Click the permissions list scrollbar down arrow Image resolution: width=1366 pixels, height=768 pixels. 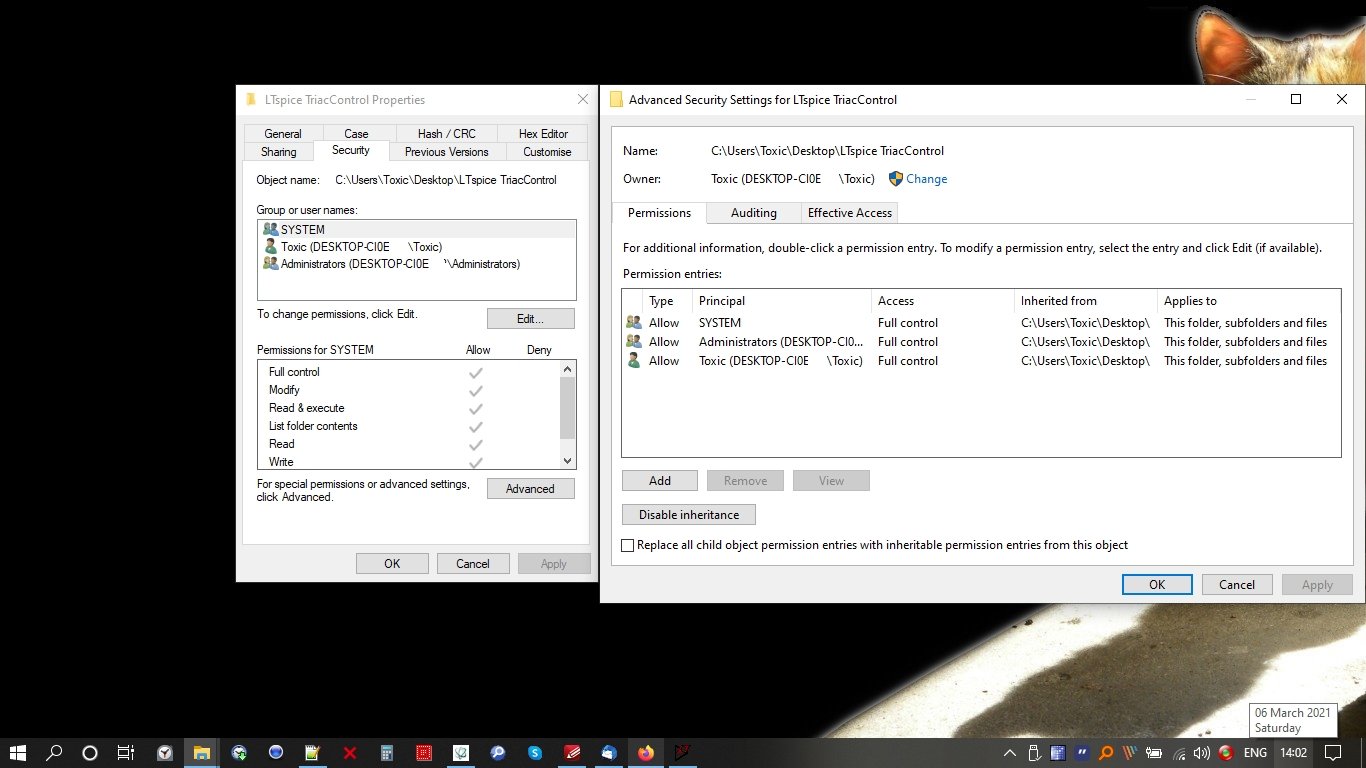coord(568,461)
